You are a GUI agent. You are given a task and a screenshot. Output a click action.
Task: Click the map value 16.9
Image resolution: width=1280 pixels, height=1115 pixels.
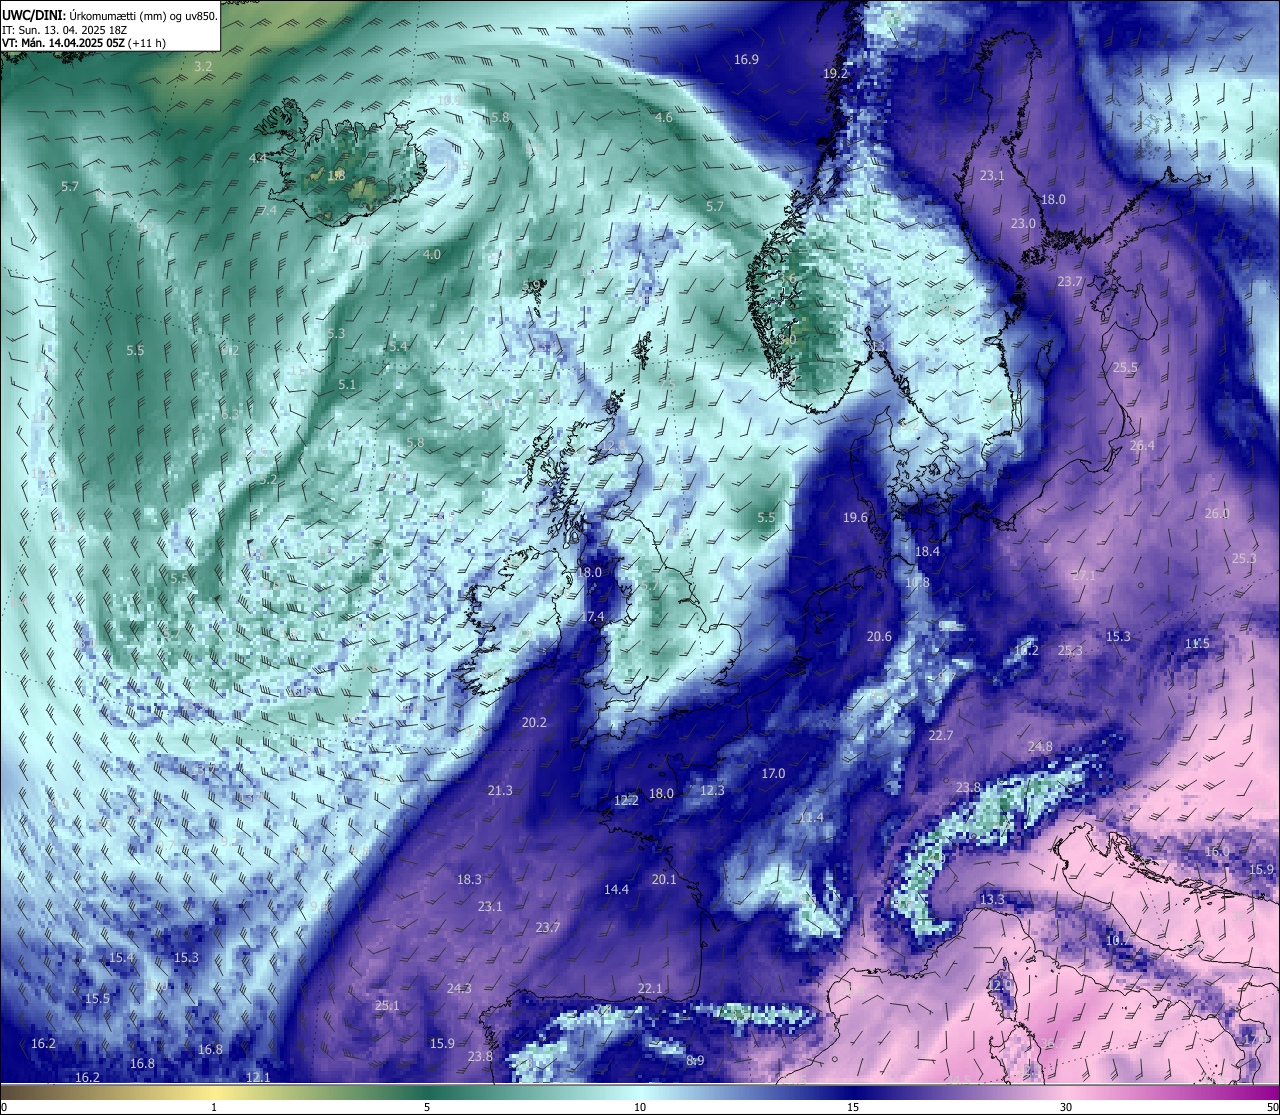(x=746, y=60)
